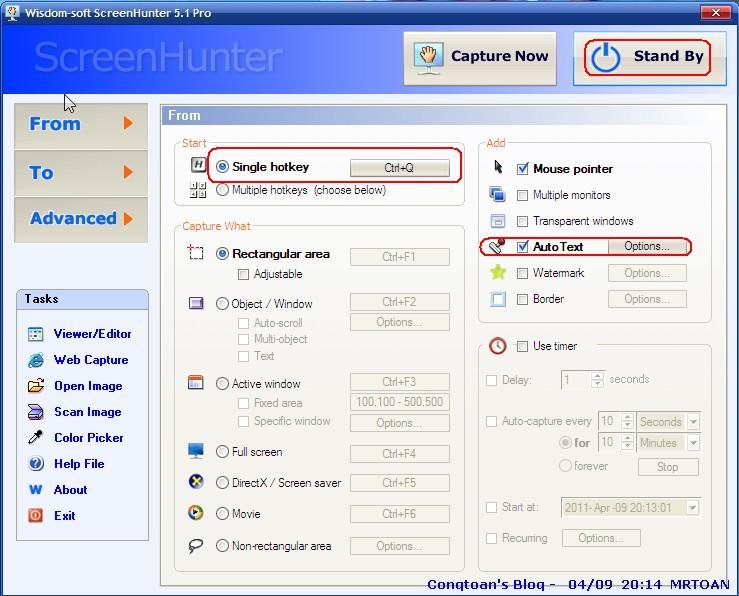Select the Non-rectangular area radio button
The width and height of the screenshot is (739, 596).
(x=222, y=546)
